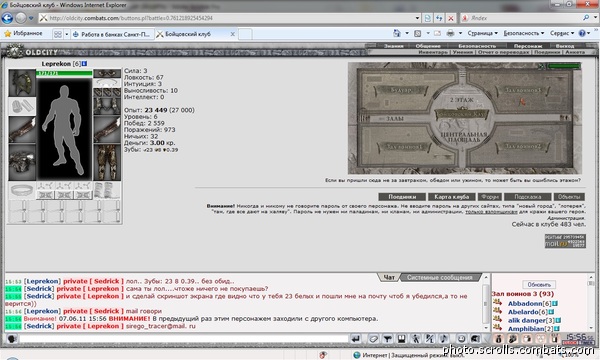The image size is (600, 360).
Task: Click the Обновить refresh button in user list
Action: [x=539, y=285]
